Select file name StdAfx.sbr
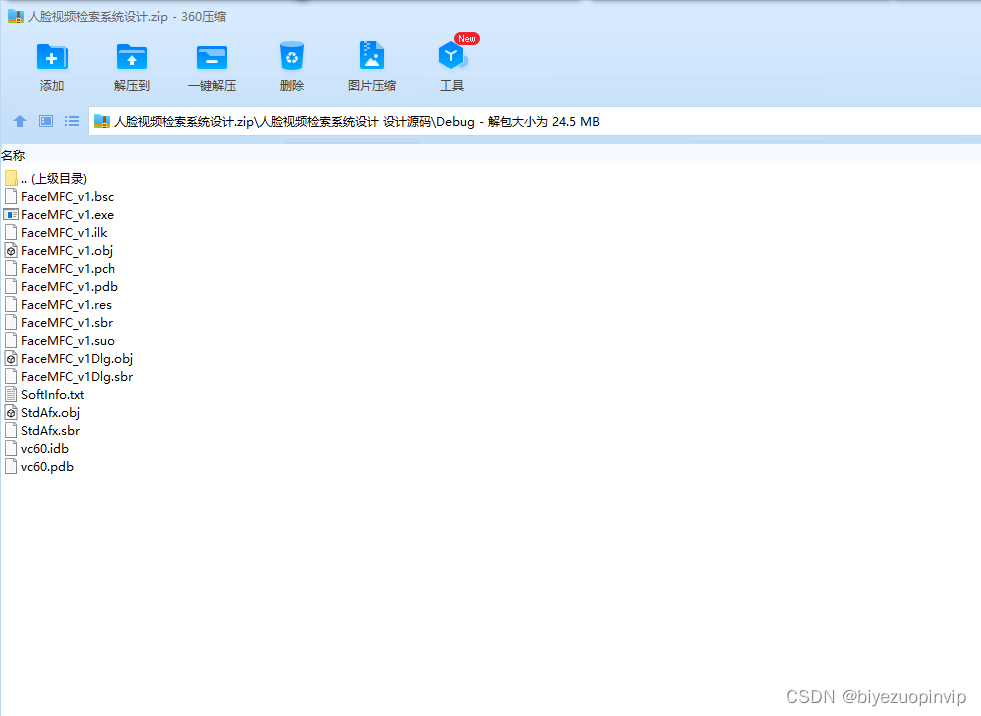This screenshot has width=981, height=716. (51, 431)
